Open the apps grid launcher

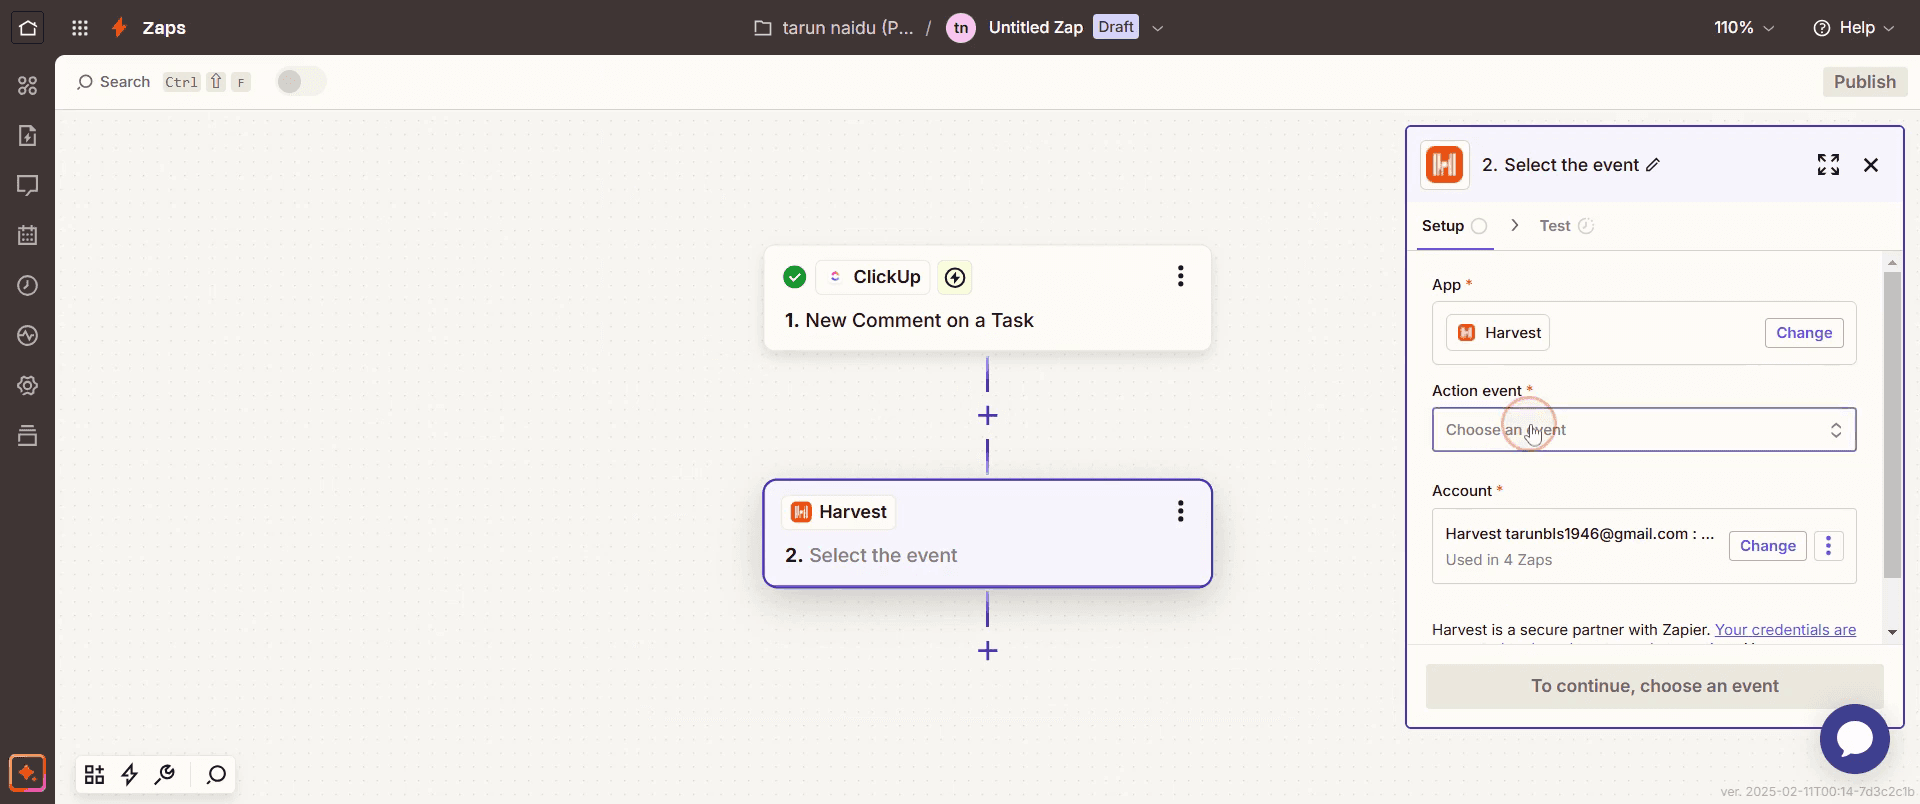point(80,28)
